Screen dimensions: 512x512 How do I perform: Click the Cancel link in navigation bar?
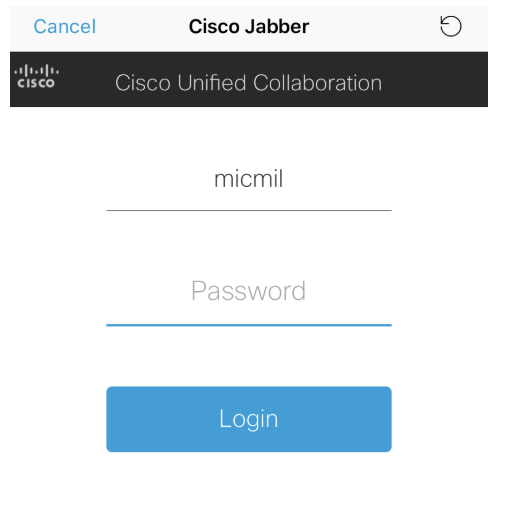65,27
